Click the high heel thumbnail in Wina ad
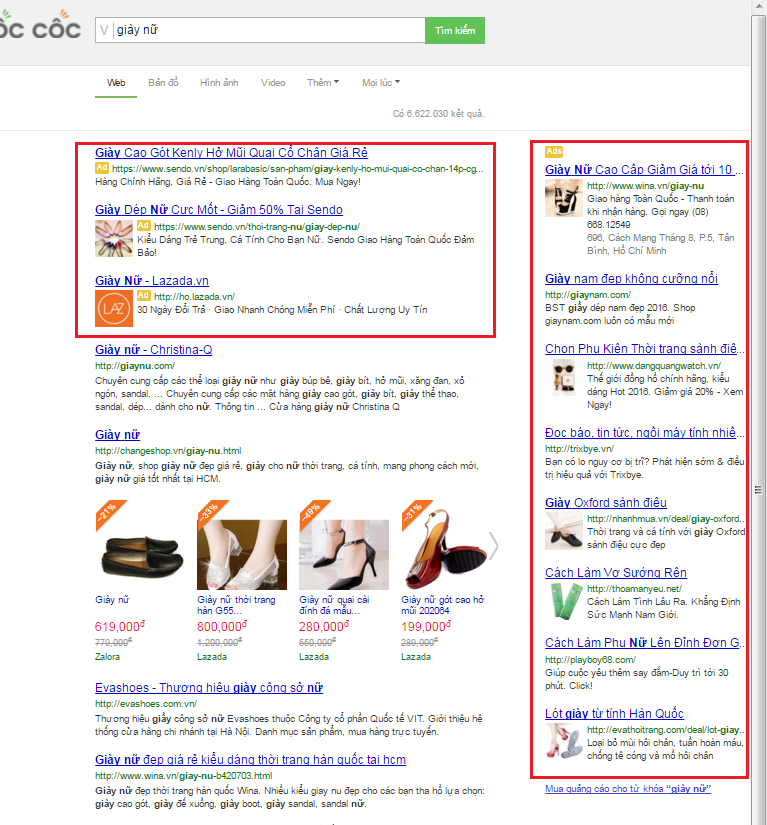Viewport: 767px width, 825px height. pos(563,198)
